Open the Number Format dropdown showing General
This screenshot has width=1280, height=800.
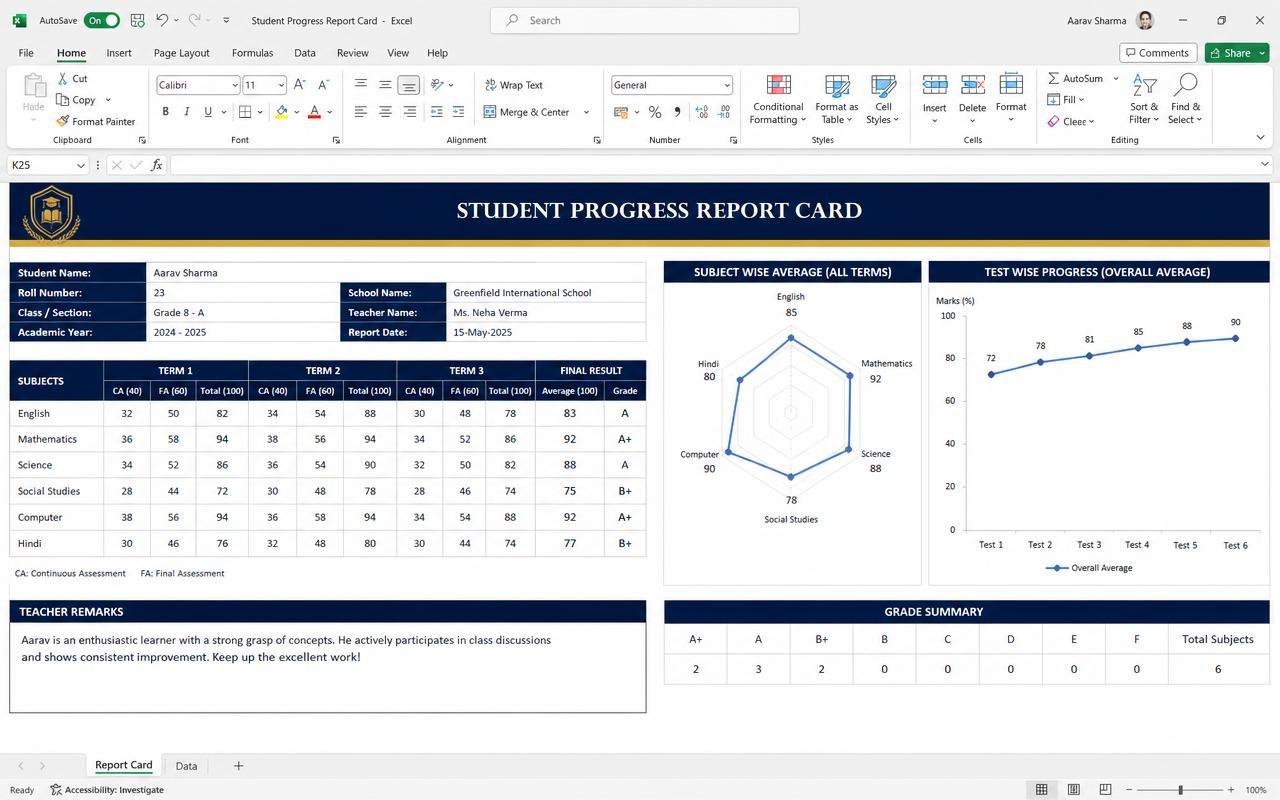(x=726, y=85)
